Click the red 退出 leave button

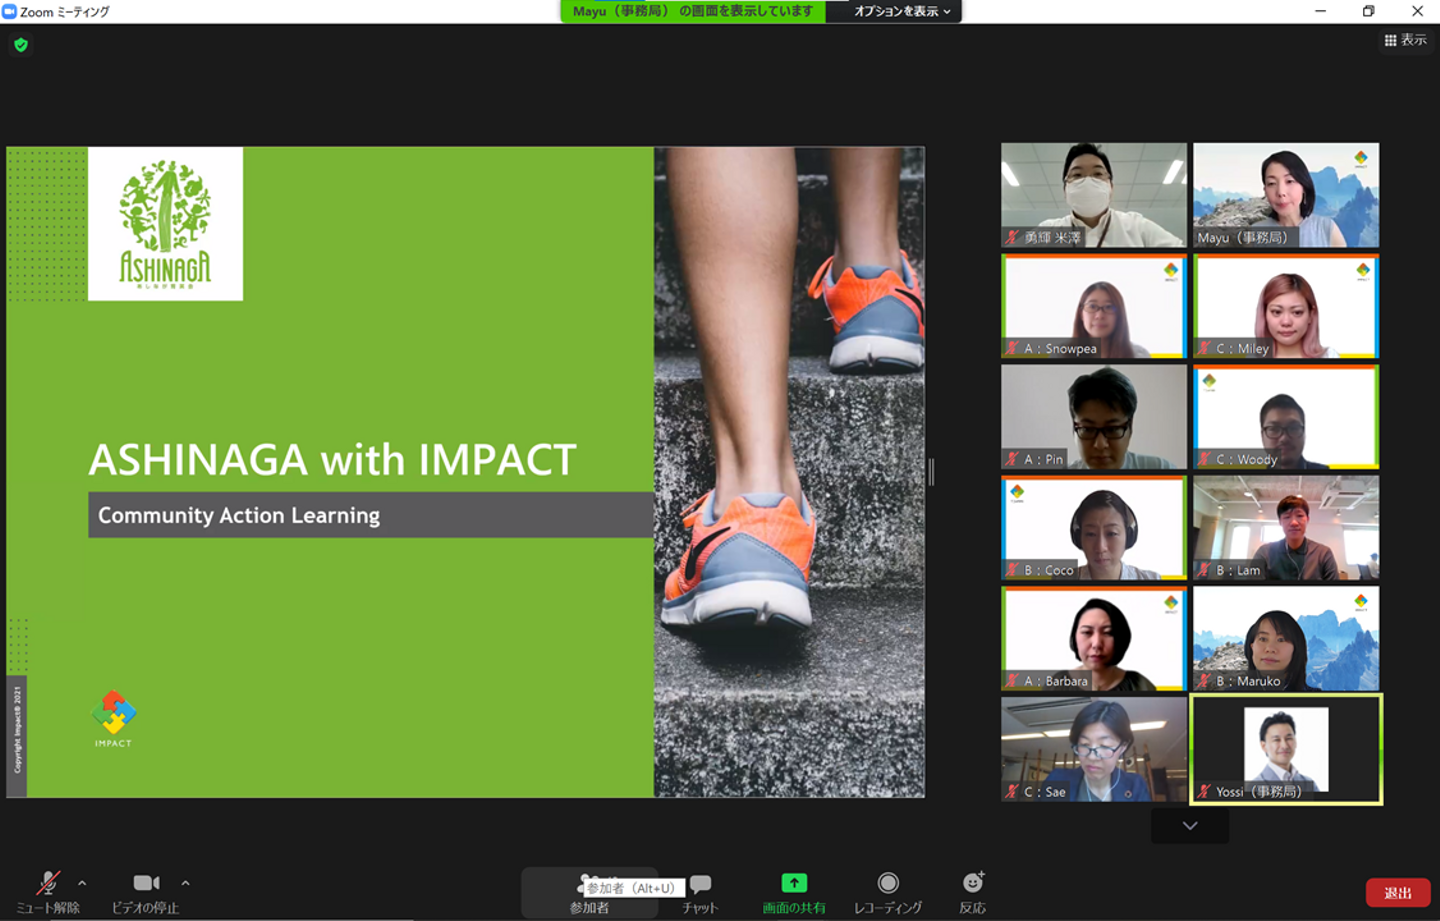(x=1398, y=892)
